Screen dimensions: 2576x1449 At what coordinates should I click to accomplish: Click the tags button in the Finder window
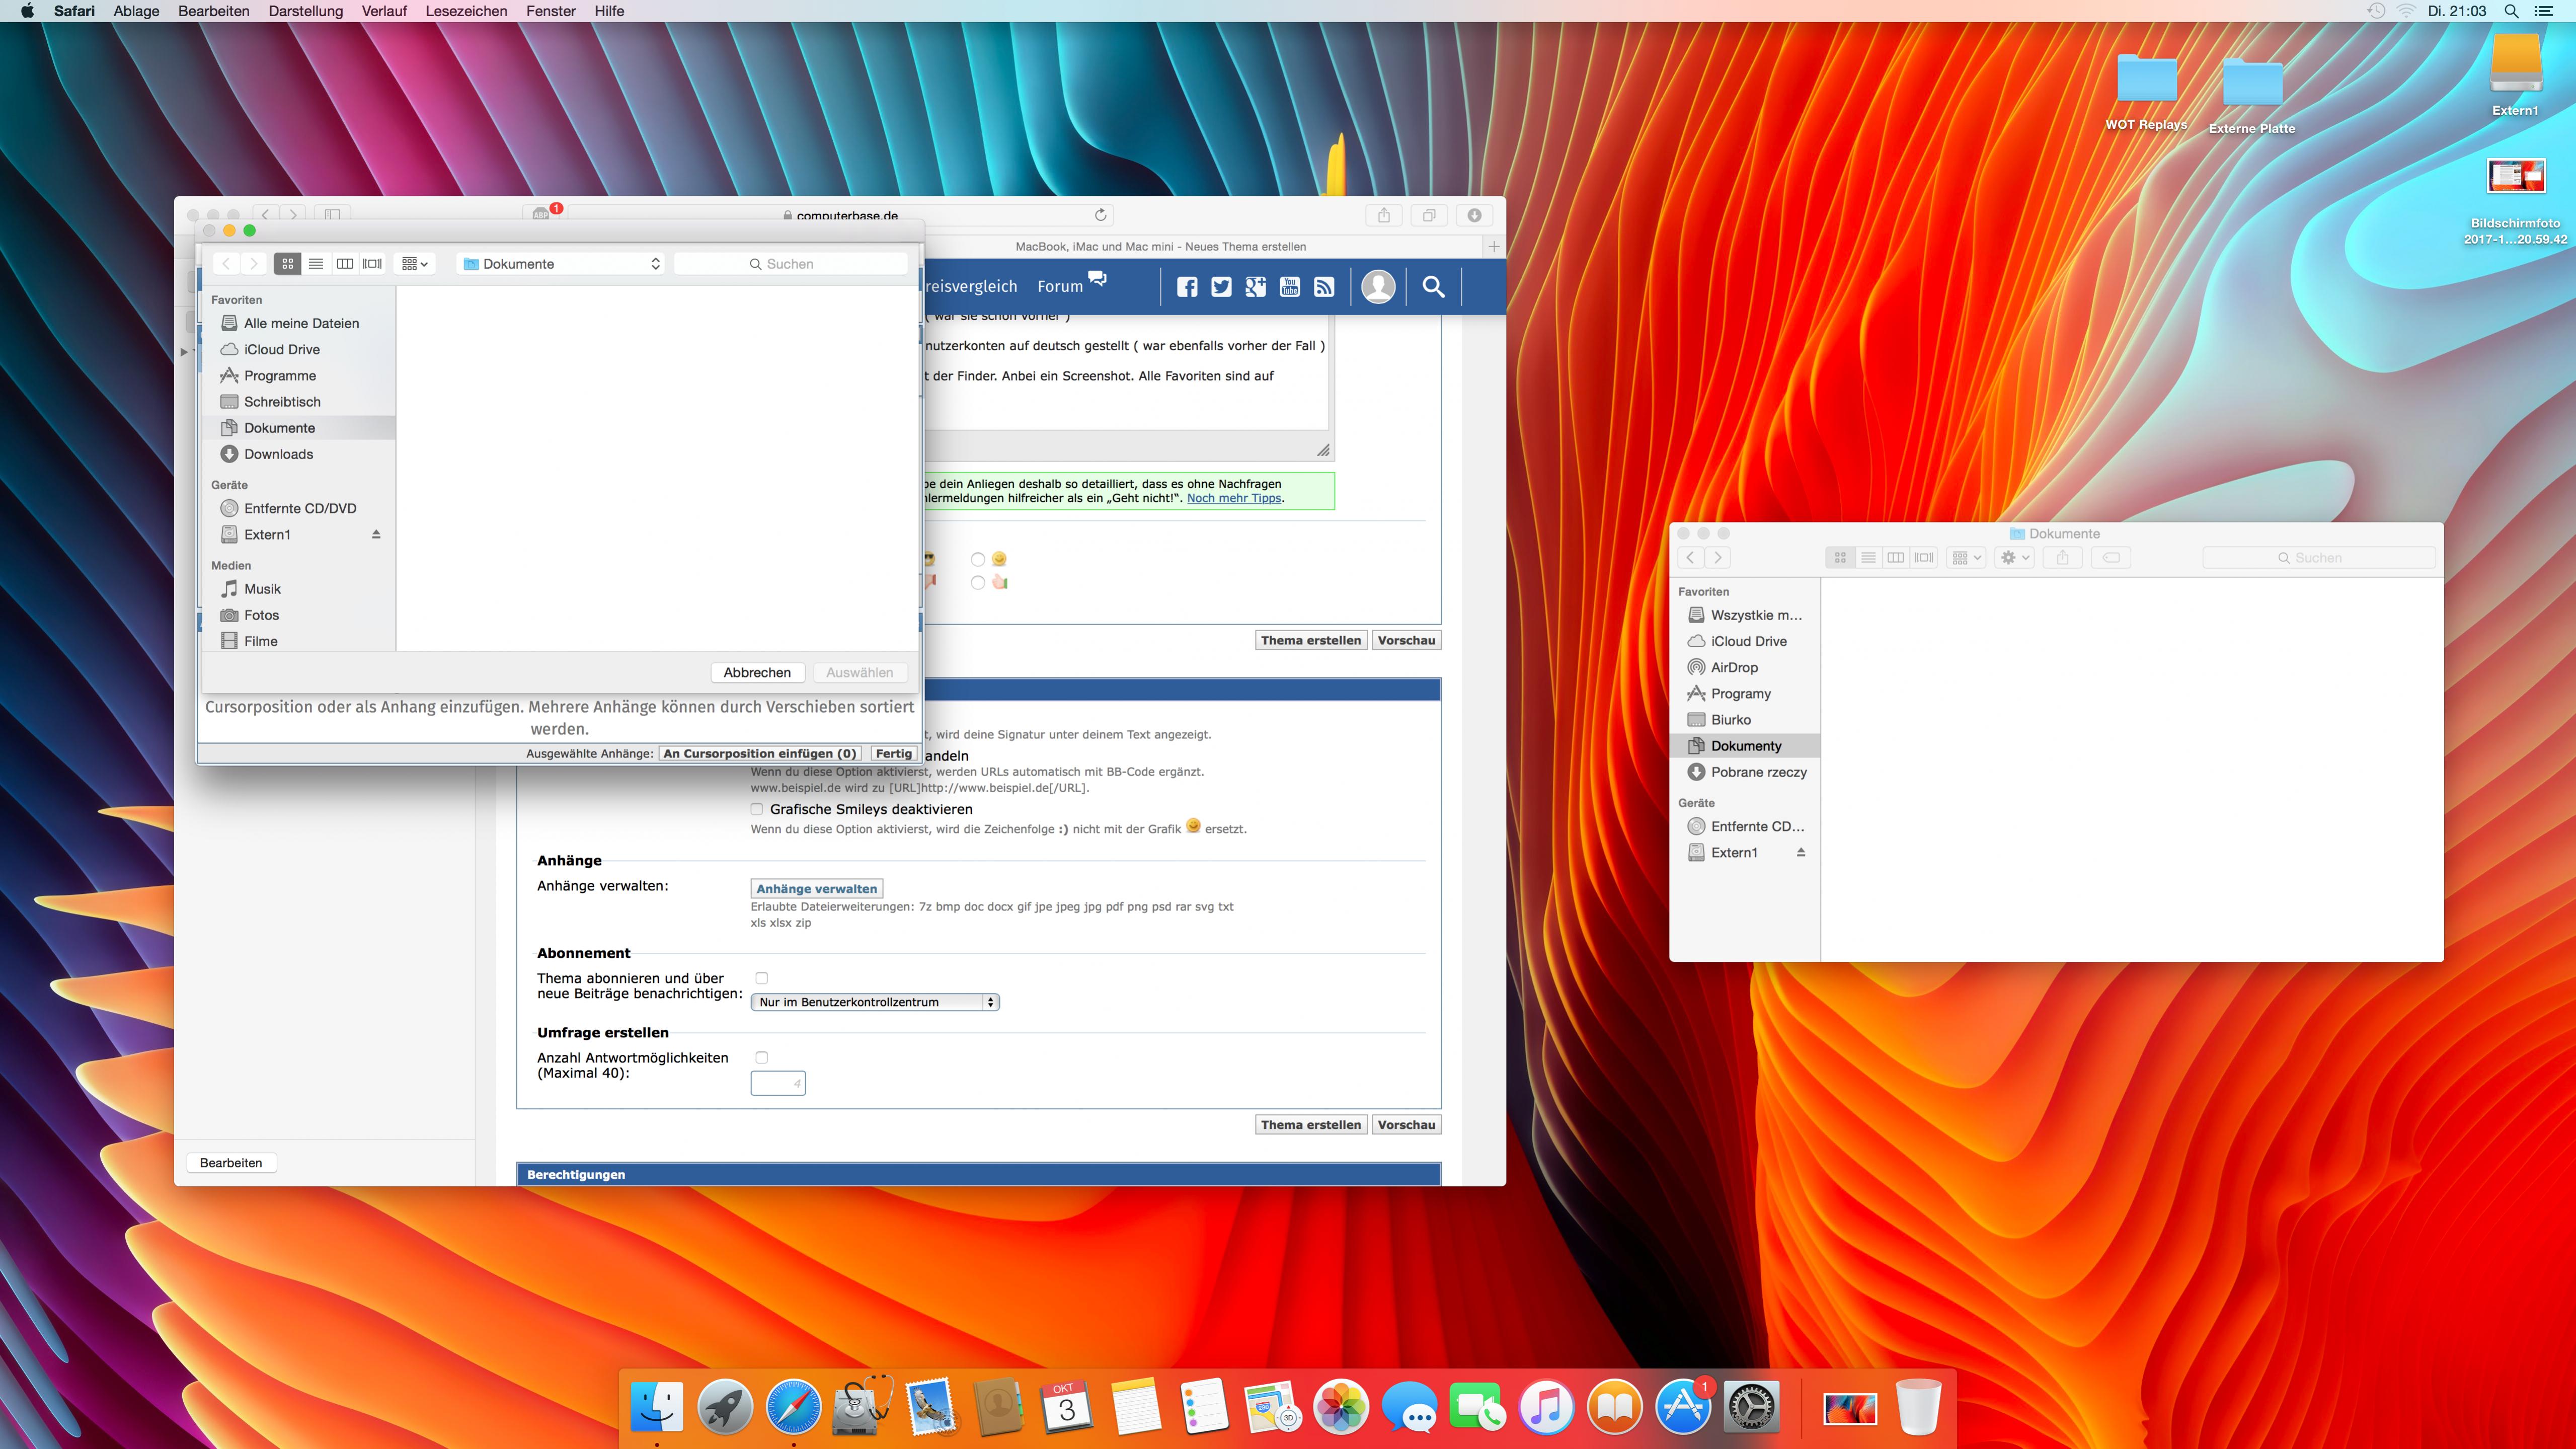click(2111, 558)
